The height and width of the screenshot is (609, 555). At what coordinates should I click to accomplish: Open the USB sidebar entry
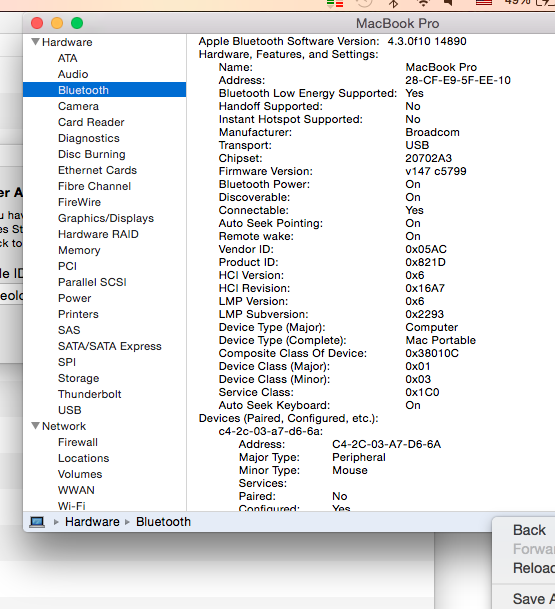(70, 410)
